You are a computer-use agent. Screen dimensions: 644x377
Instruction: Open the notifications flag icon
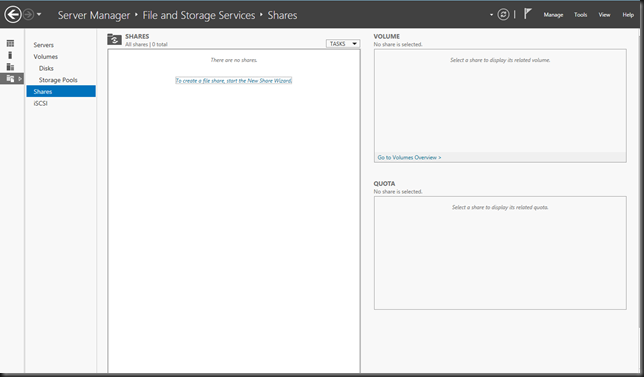tap(527, 14)
